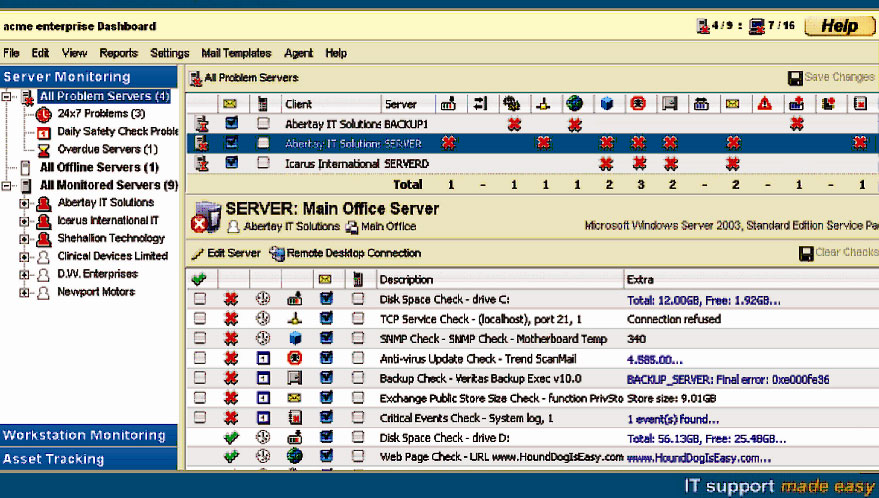Click the Overdue Servers hourglass icon
This screenshot has height=498, width=879.
[x=45, y=150]
